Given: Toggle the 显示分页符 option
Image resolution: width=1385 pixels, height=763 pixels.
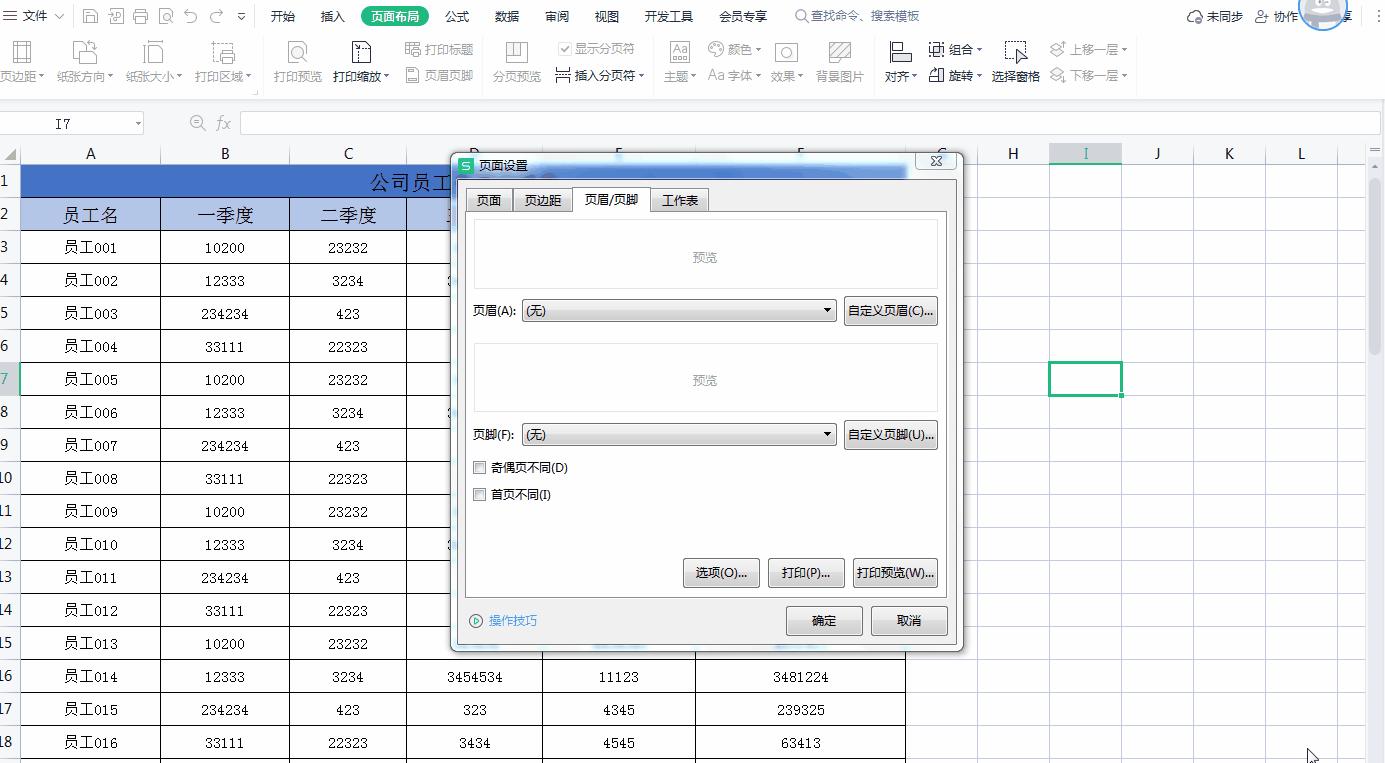Looking at the screenshot, I should (563, 47).
